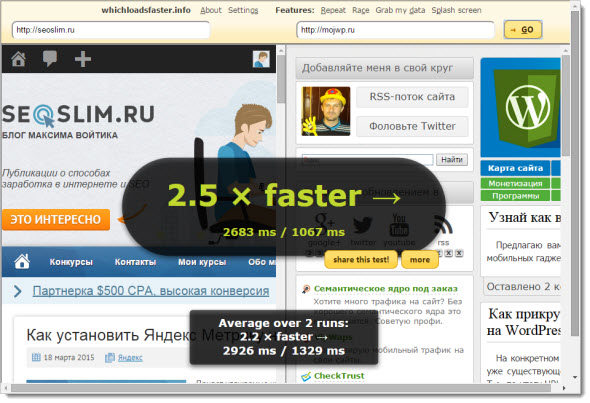This screenshot has width=590, height=403.
Task: Click the Оставлено 2 sidebar heading
Action: pyautogui.click(x=523, y=286)
